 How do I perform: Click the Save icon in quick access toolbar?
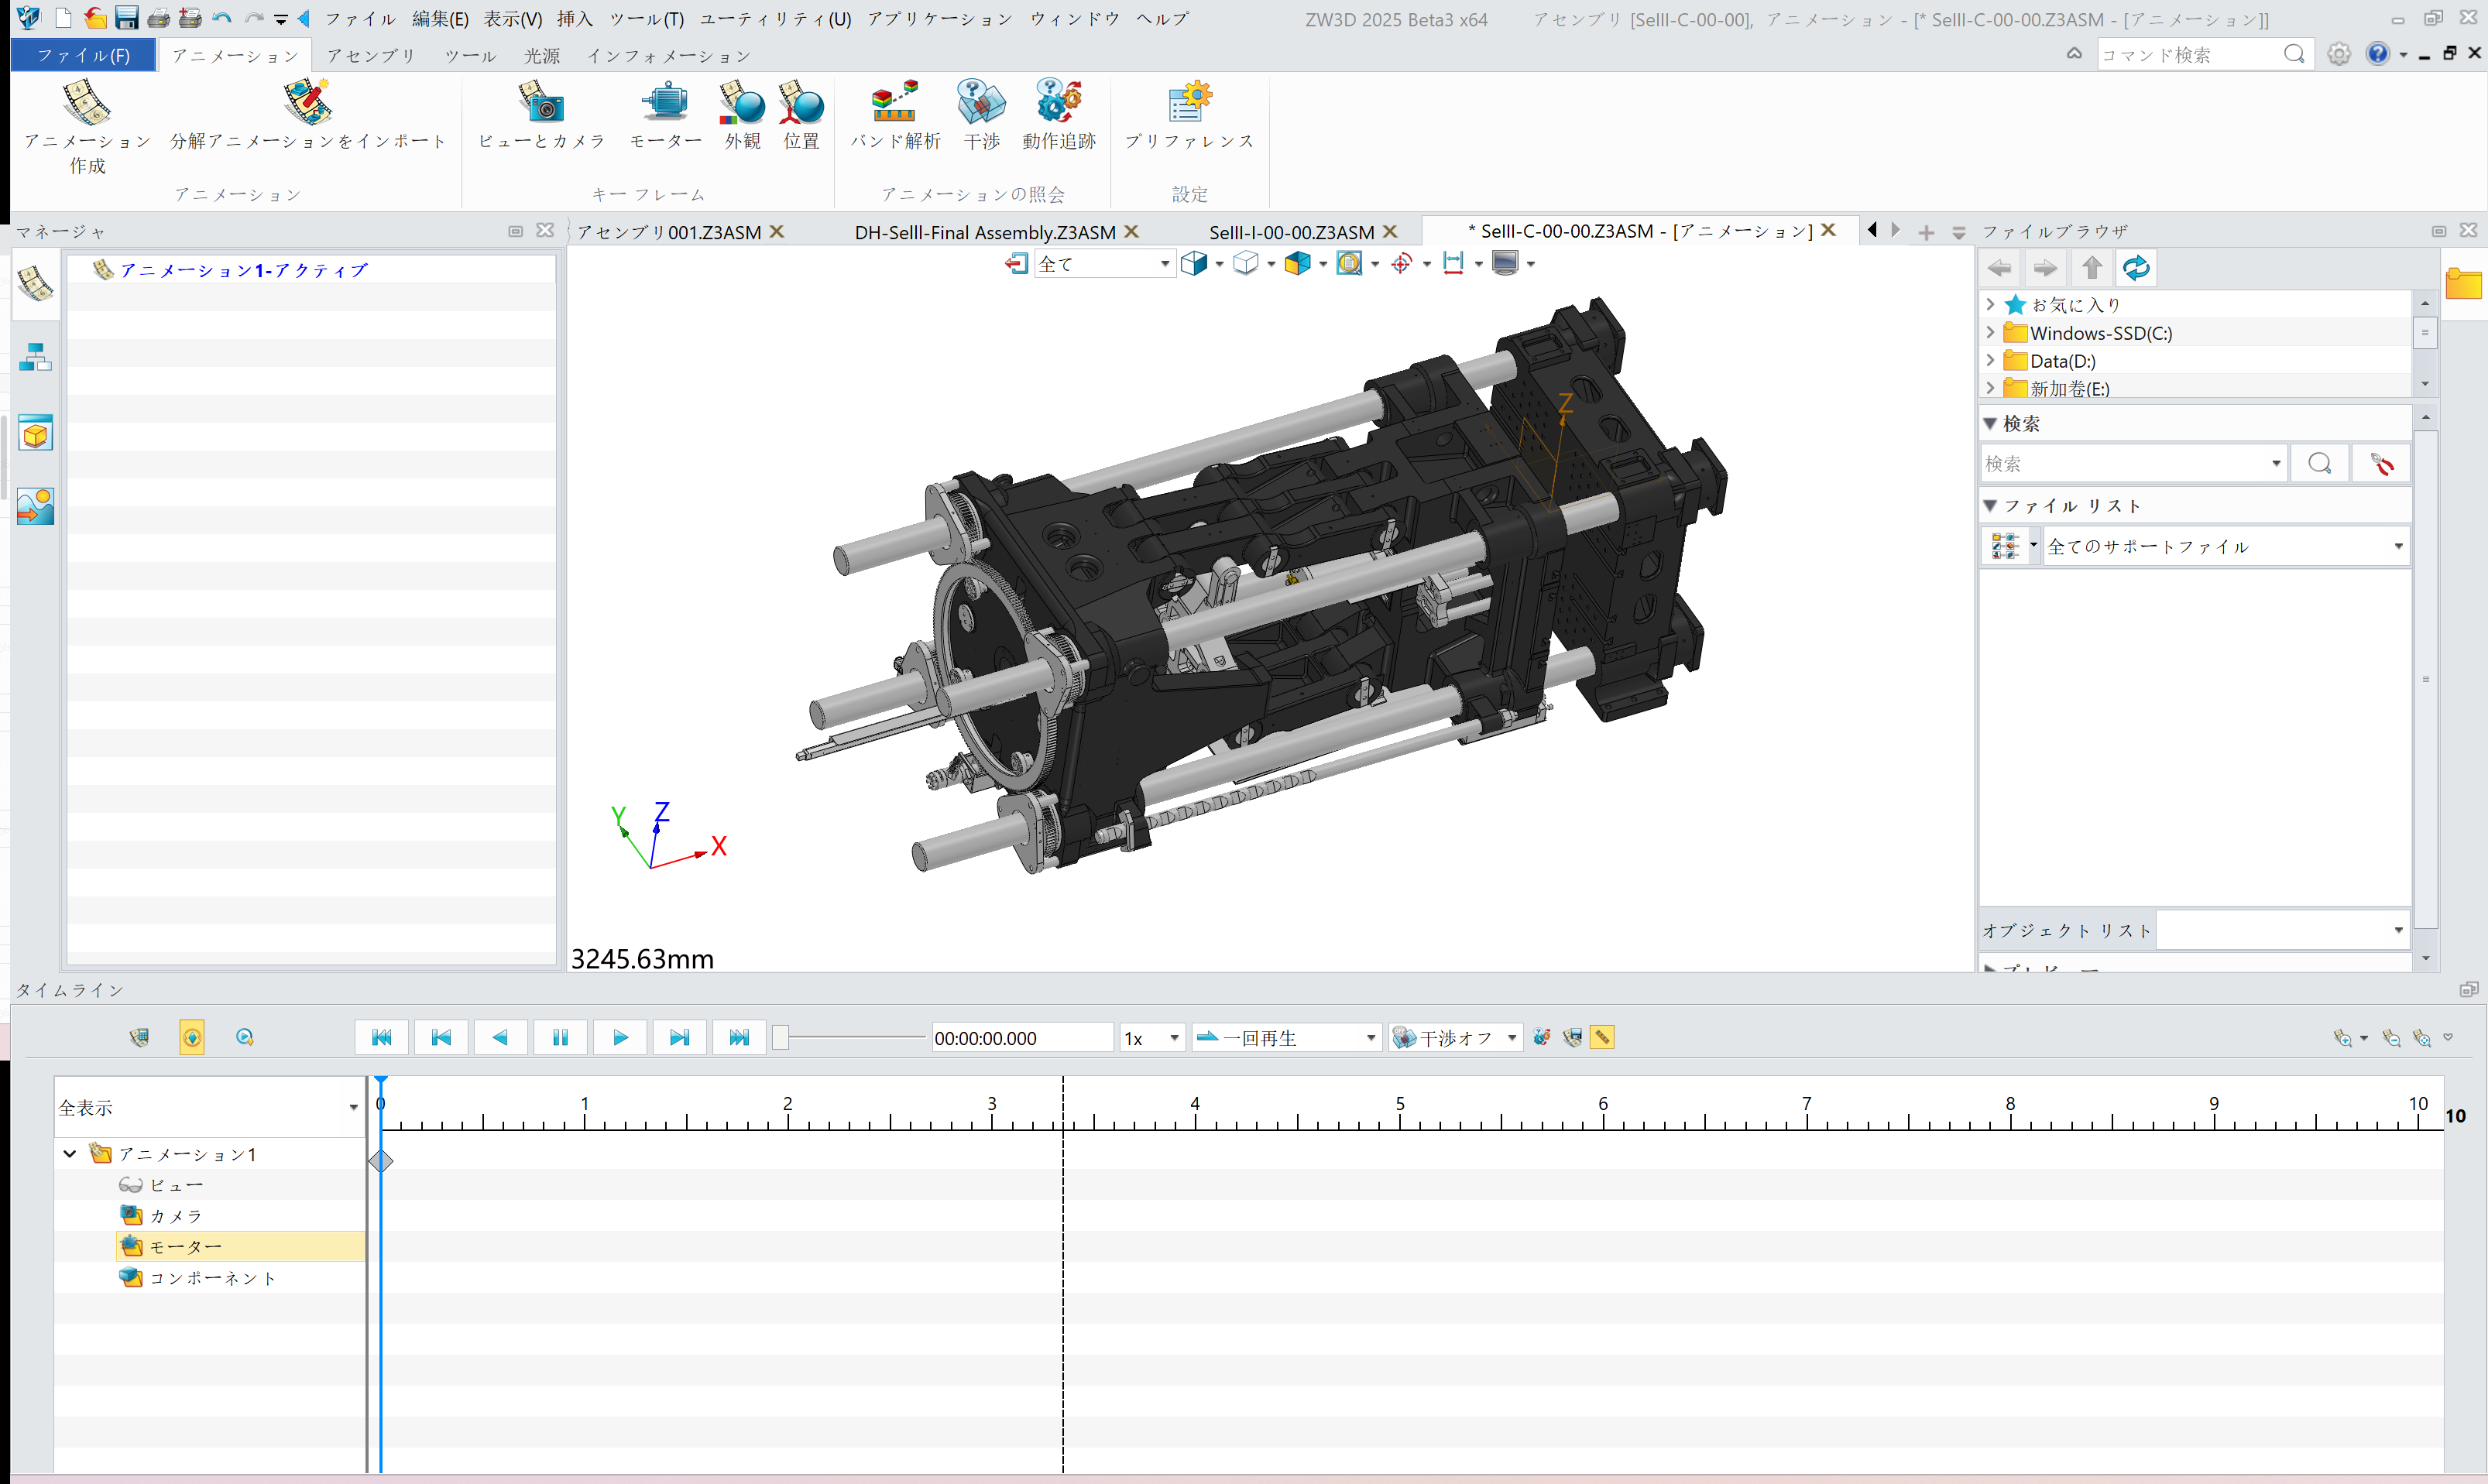126,18
